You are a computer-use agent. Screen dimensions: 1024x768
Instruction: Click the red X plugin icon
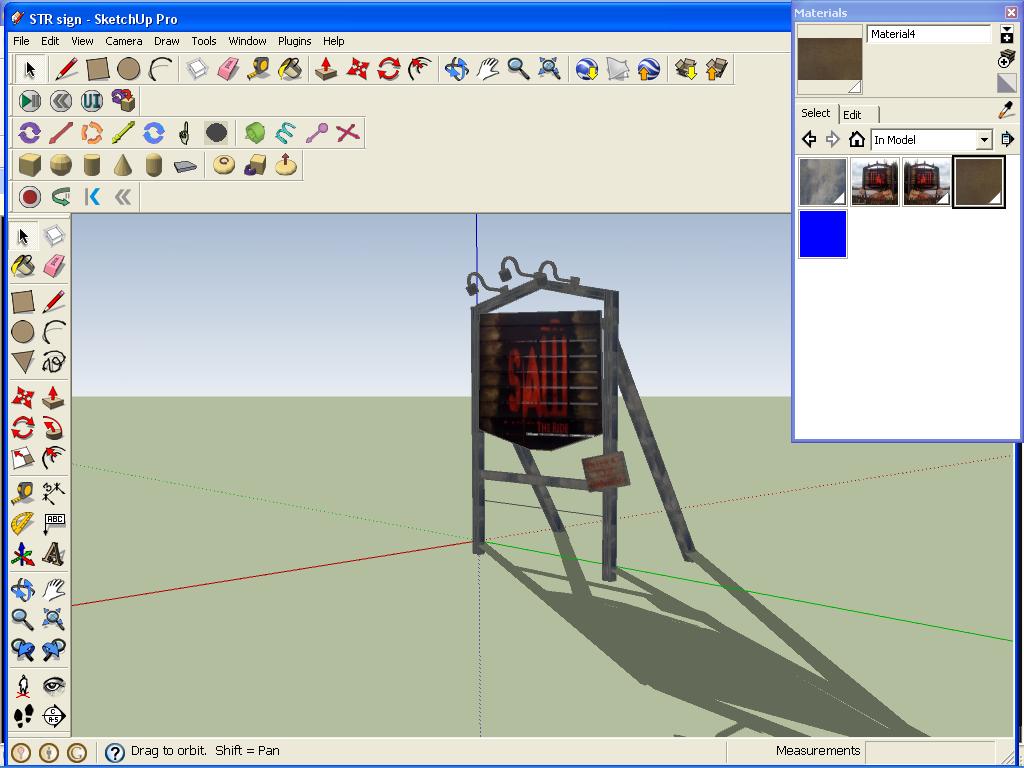[348, 133]
